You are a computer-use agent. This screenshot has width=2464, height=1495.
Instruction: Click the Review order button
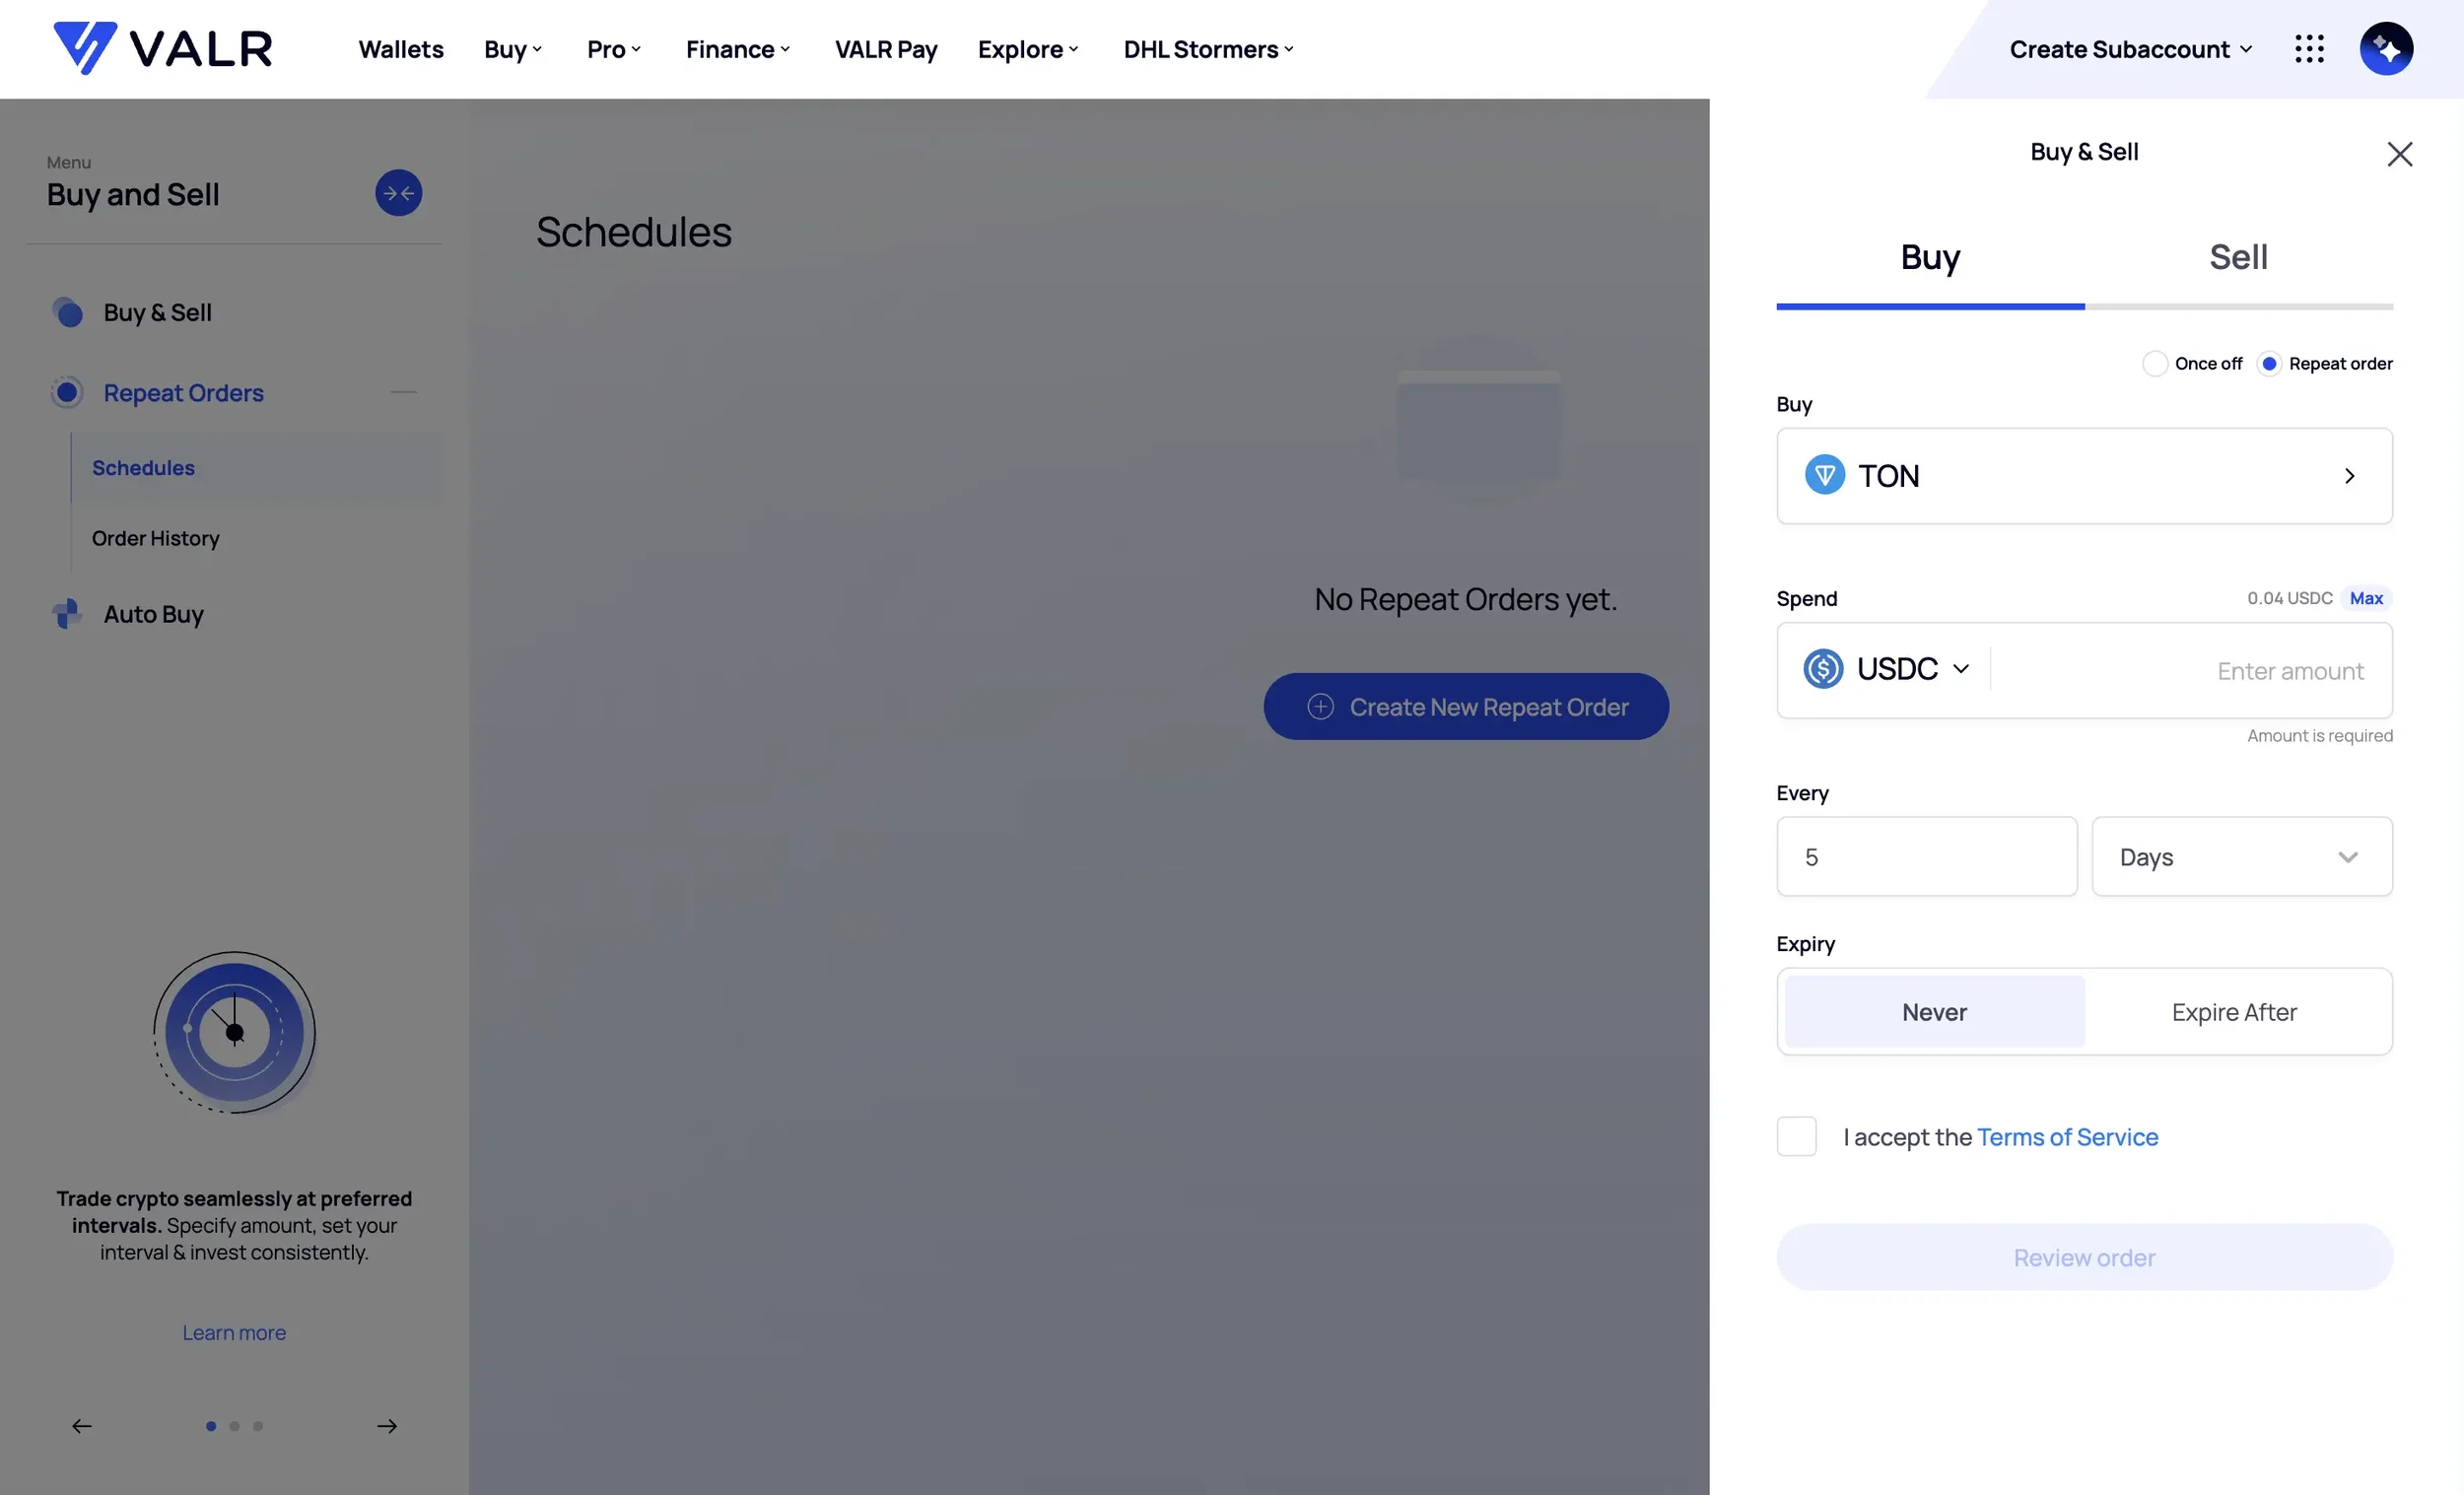tap(2084, 1256)
